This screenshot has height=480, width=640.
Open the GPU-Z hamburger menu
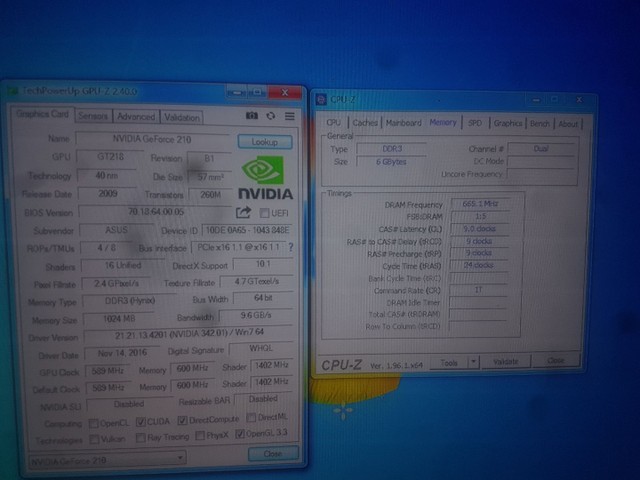click(290, 117)
